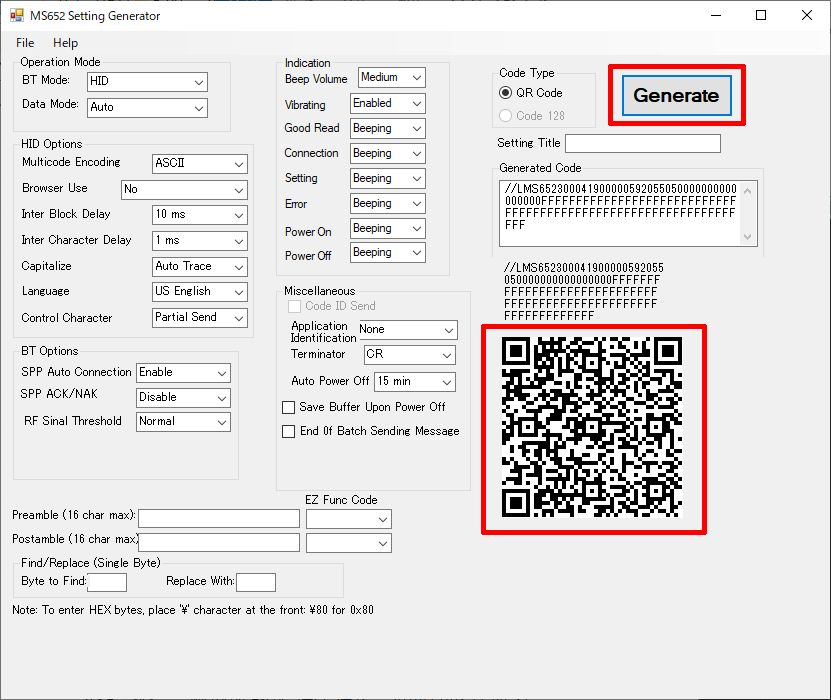Expand the Capitalize dropdown

(x=200, y=267)
